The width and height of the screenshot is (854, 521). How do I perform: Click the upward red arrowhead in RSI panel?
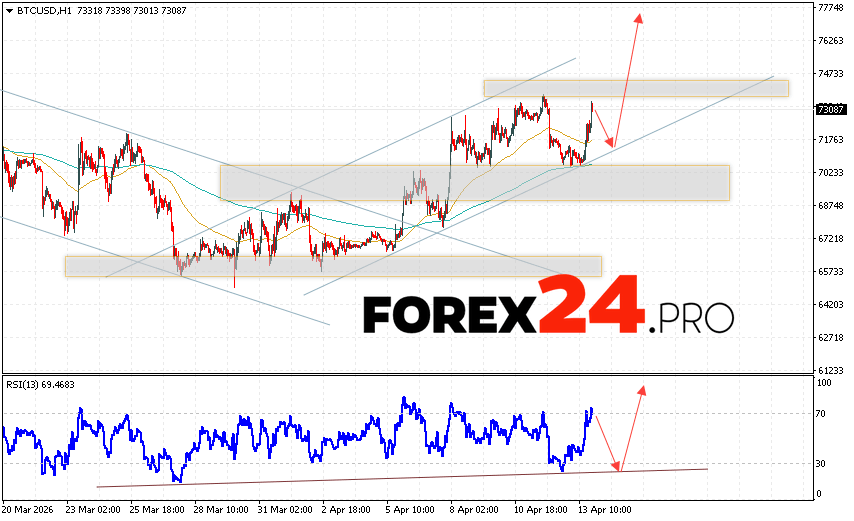(641, 390)
